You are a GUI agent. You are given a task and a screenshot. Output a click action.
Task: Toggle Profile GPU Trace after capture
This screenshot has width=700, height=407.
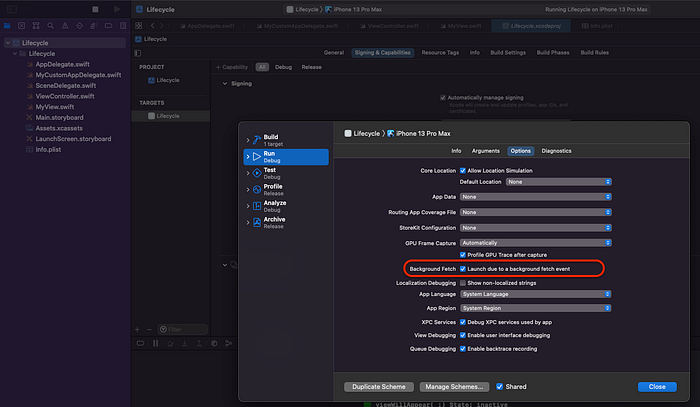tap(463, 255)
